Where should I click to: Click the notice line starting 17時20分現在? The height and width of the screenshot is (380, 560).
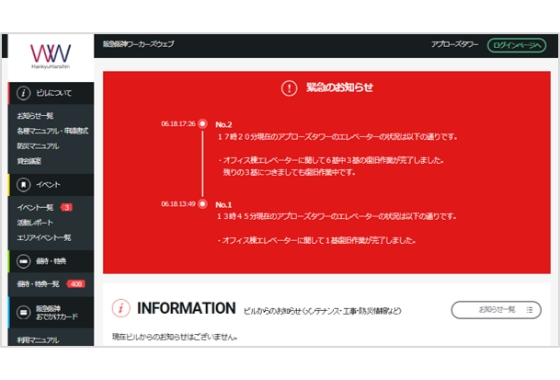337,137
